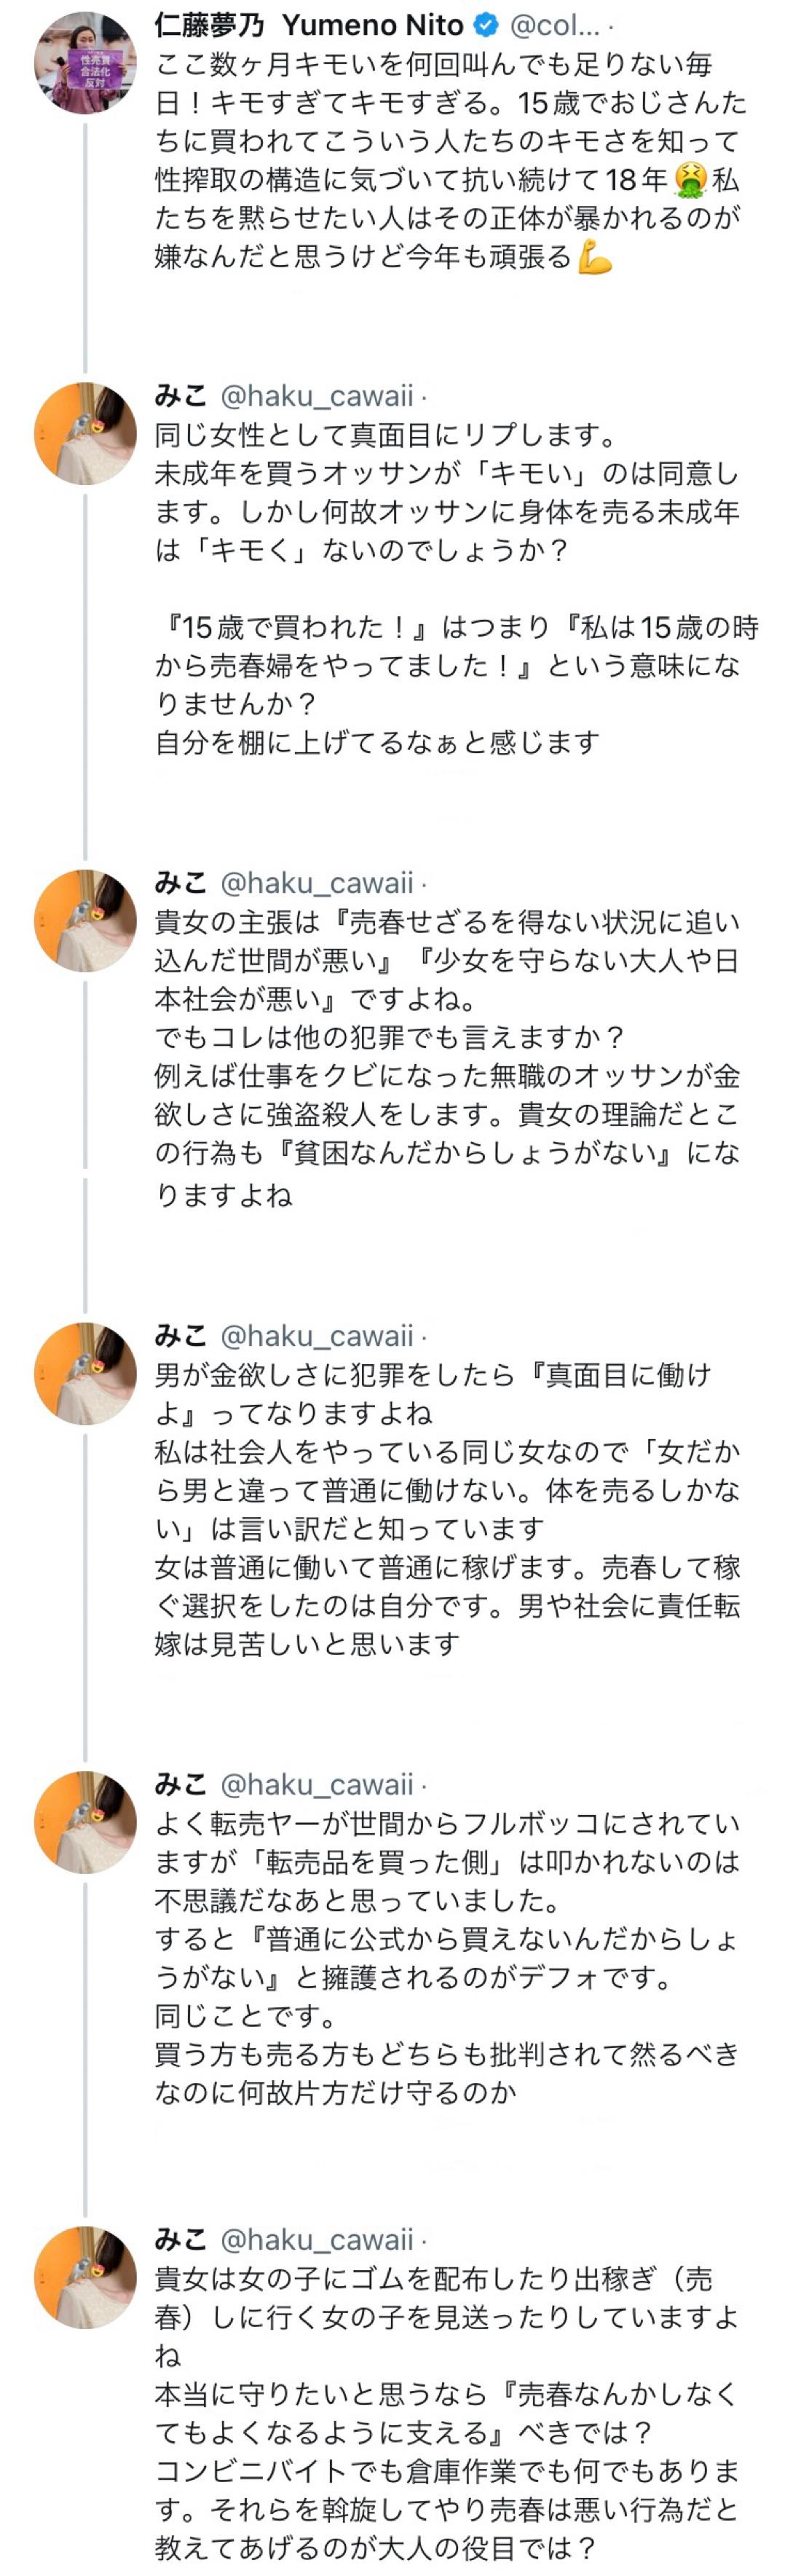Click the みこ name above よく転売ヤー reply
This screenshot has width=801, height=2576.
click(181, 1785)
